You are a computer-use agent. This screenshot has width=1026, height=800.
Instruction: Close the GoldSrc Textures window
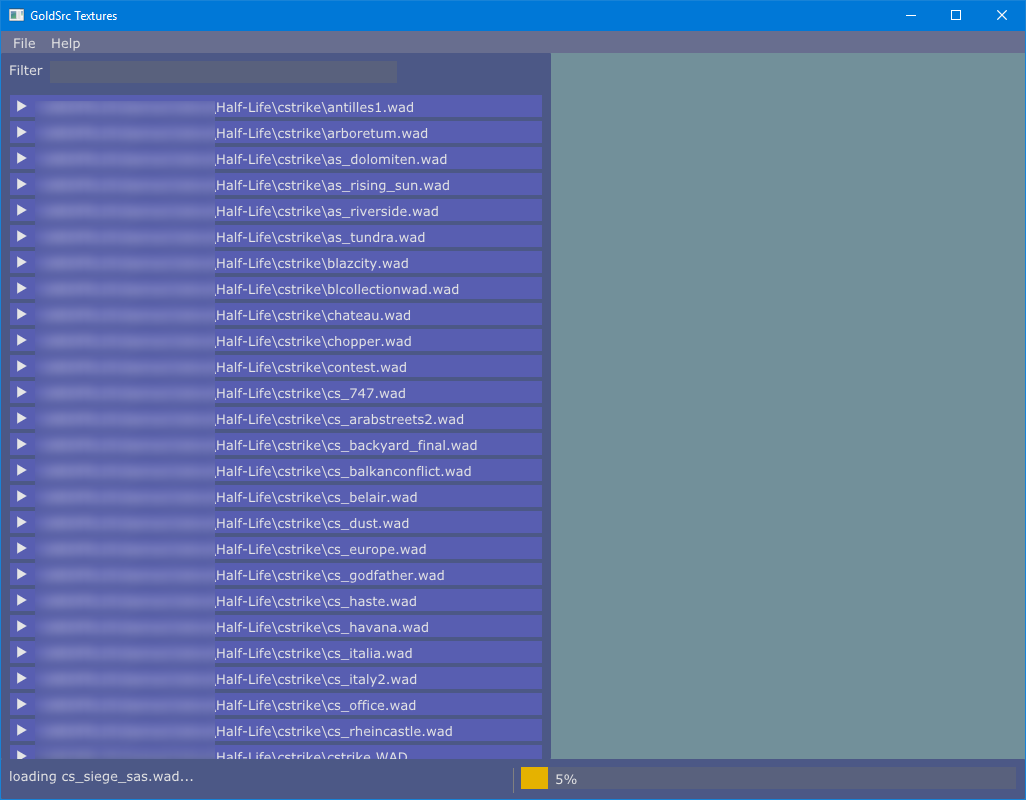click(x=1002, y=15)
